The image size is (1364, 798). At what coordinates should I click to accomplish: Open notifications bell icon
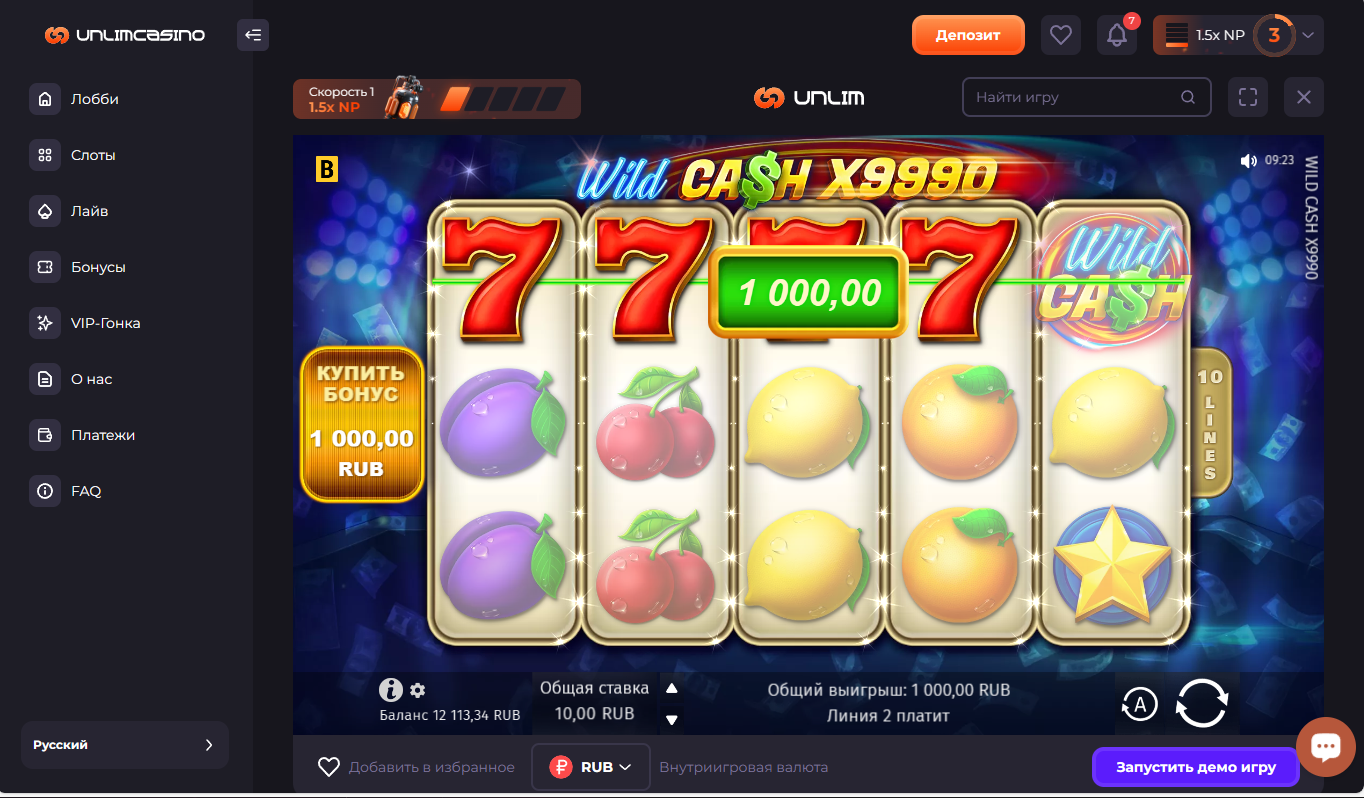pos(1117,36)
